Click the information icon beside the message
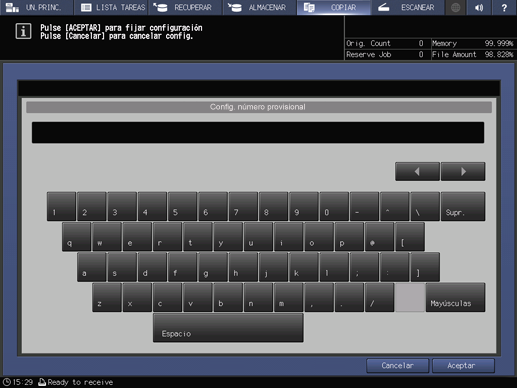Image resolution: width=517 pixels, height=388 pixels. point(23,31)
